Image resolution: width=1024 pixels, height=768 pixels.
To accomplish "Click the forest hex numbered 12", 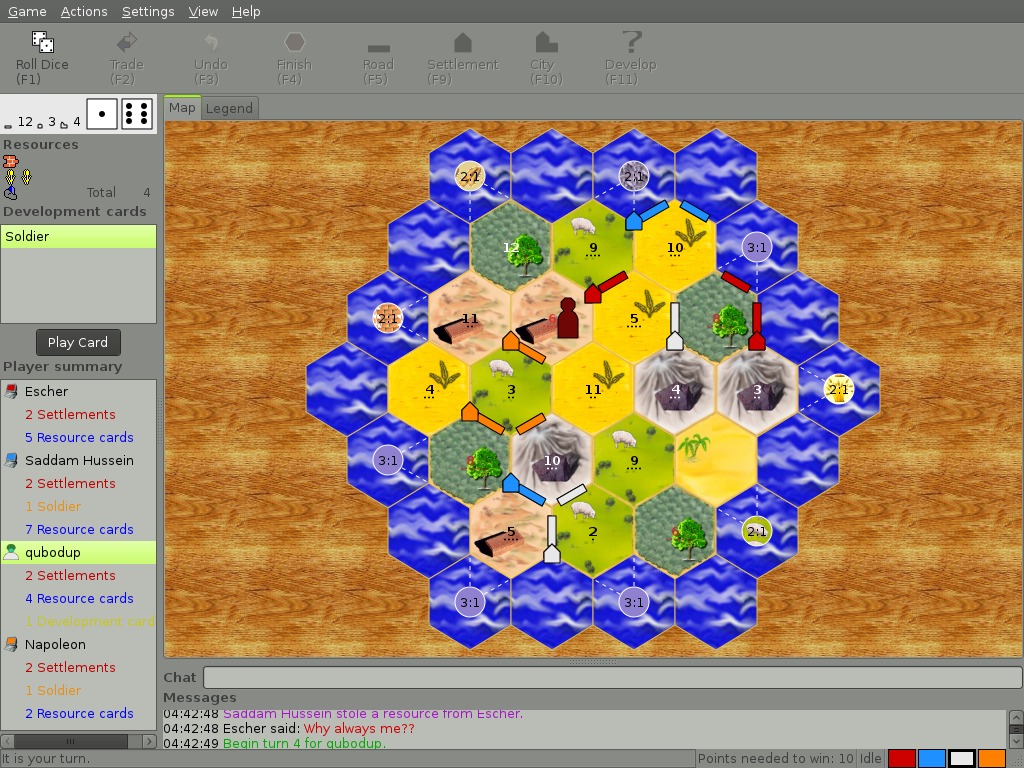I will (511, 247).
